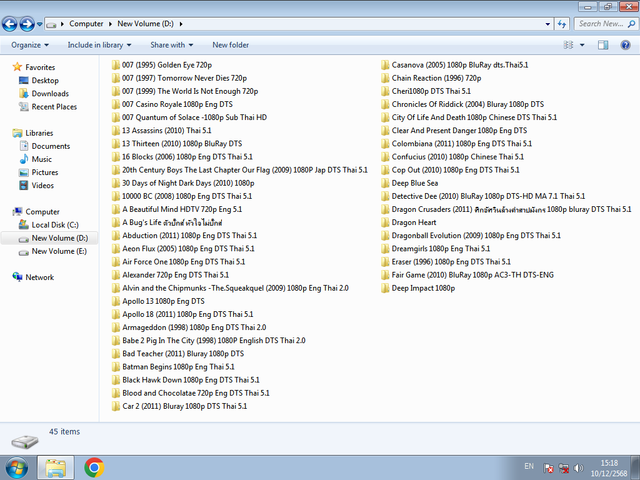Select folder icon of Aeon Flux (2005)
The height and width of the screenshot is (480, 640).
coord(116,249)
